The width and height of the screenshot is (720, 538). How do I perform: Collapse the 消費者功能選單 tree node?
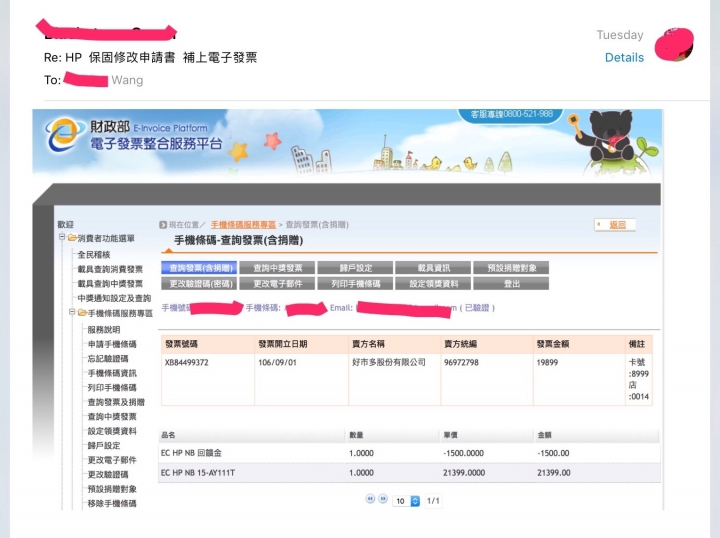pyautogui.click(x=62, y=237)
